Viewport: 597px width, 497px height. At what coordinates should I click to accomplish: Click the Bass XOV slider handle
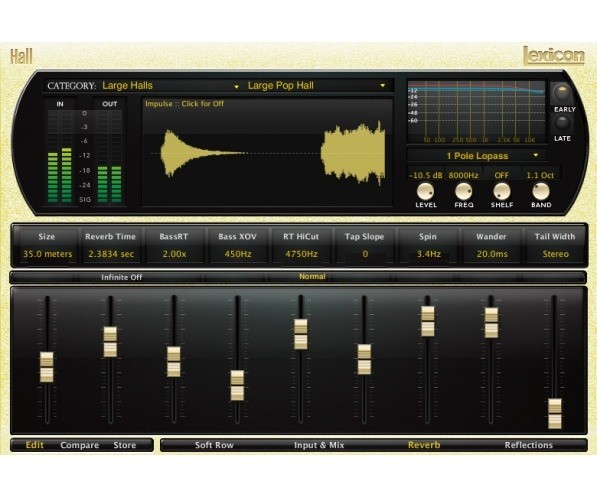(x=237, y=385)
